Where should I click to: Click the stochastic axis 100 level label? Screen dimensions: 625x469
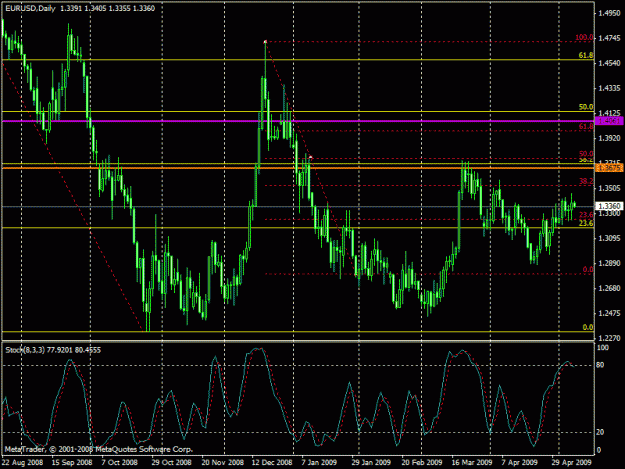pos(603,348)
